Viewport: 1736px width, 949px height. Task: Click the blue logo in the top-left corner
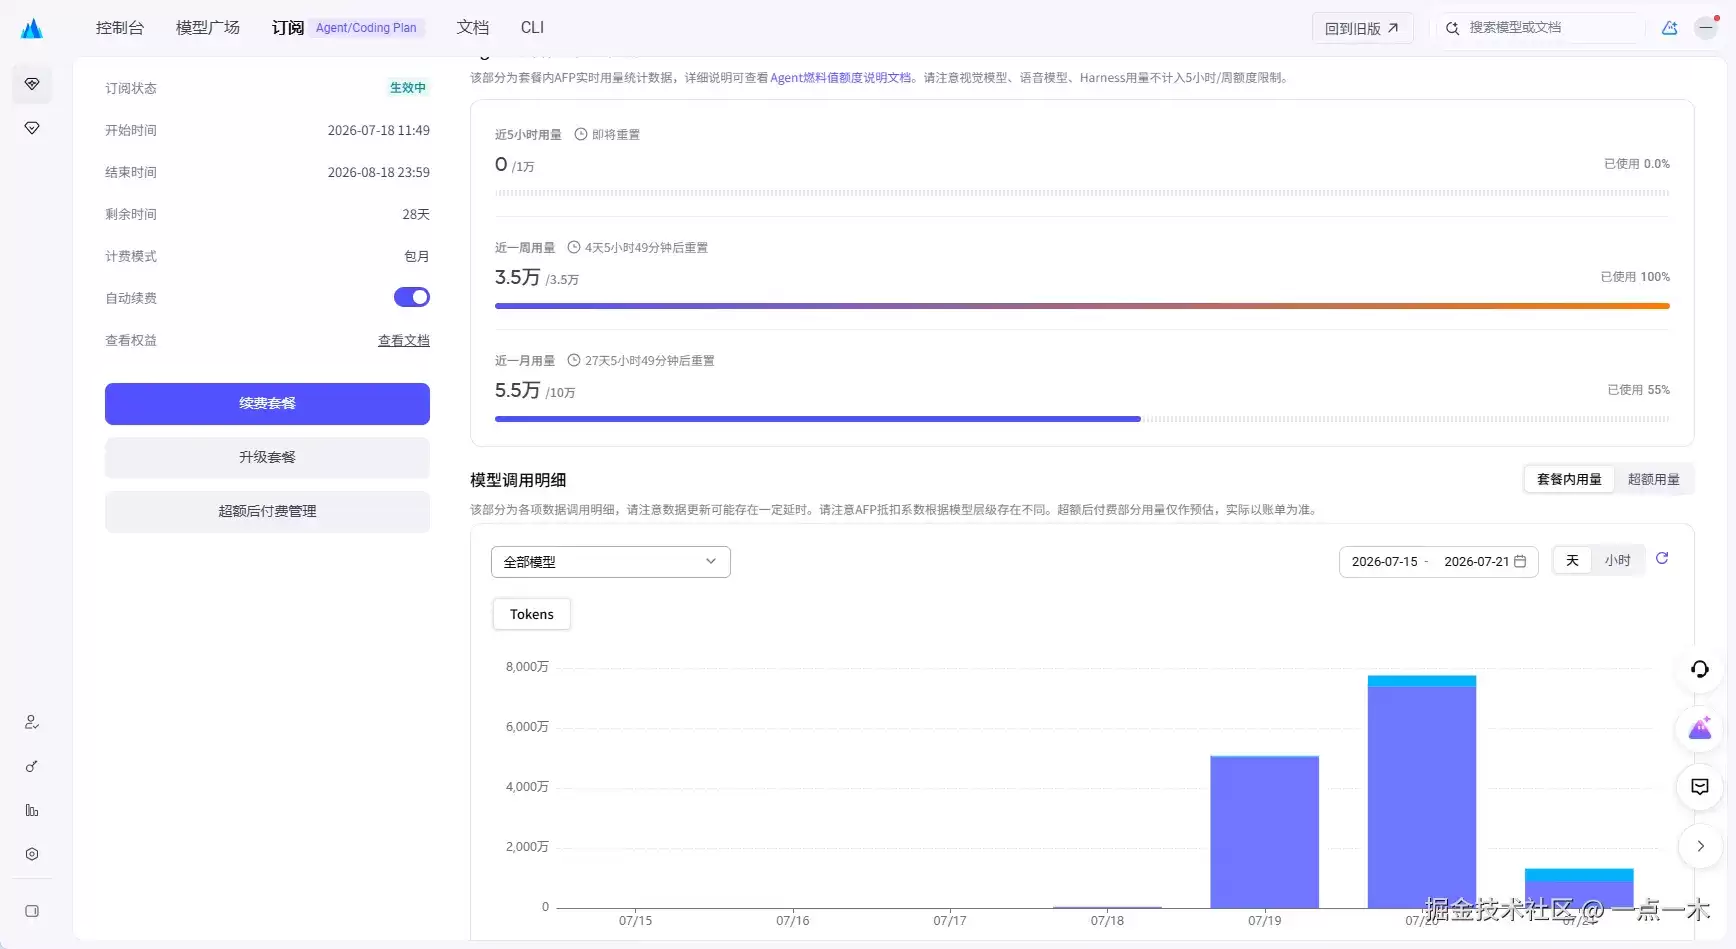pos(32,28)
